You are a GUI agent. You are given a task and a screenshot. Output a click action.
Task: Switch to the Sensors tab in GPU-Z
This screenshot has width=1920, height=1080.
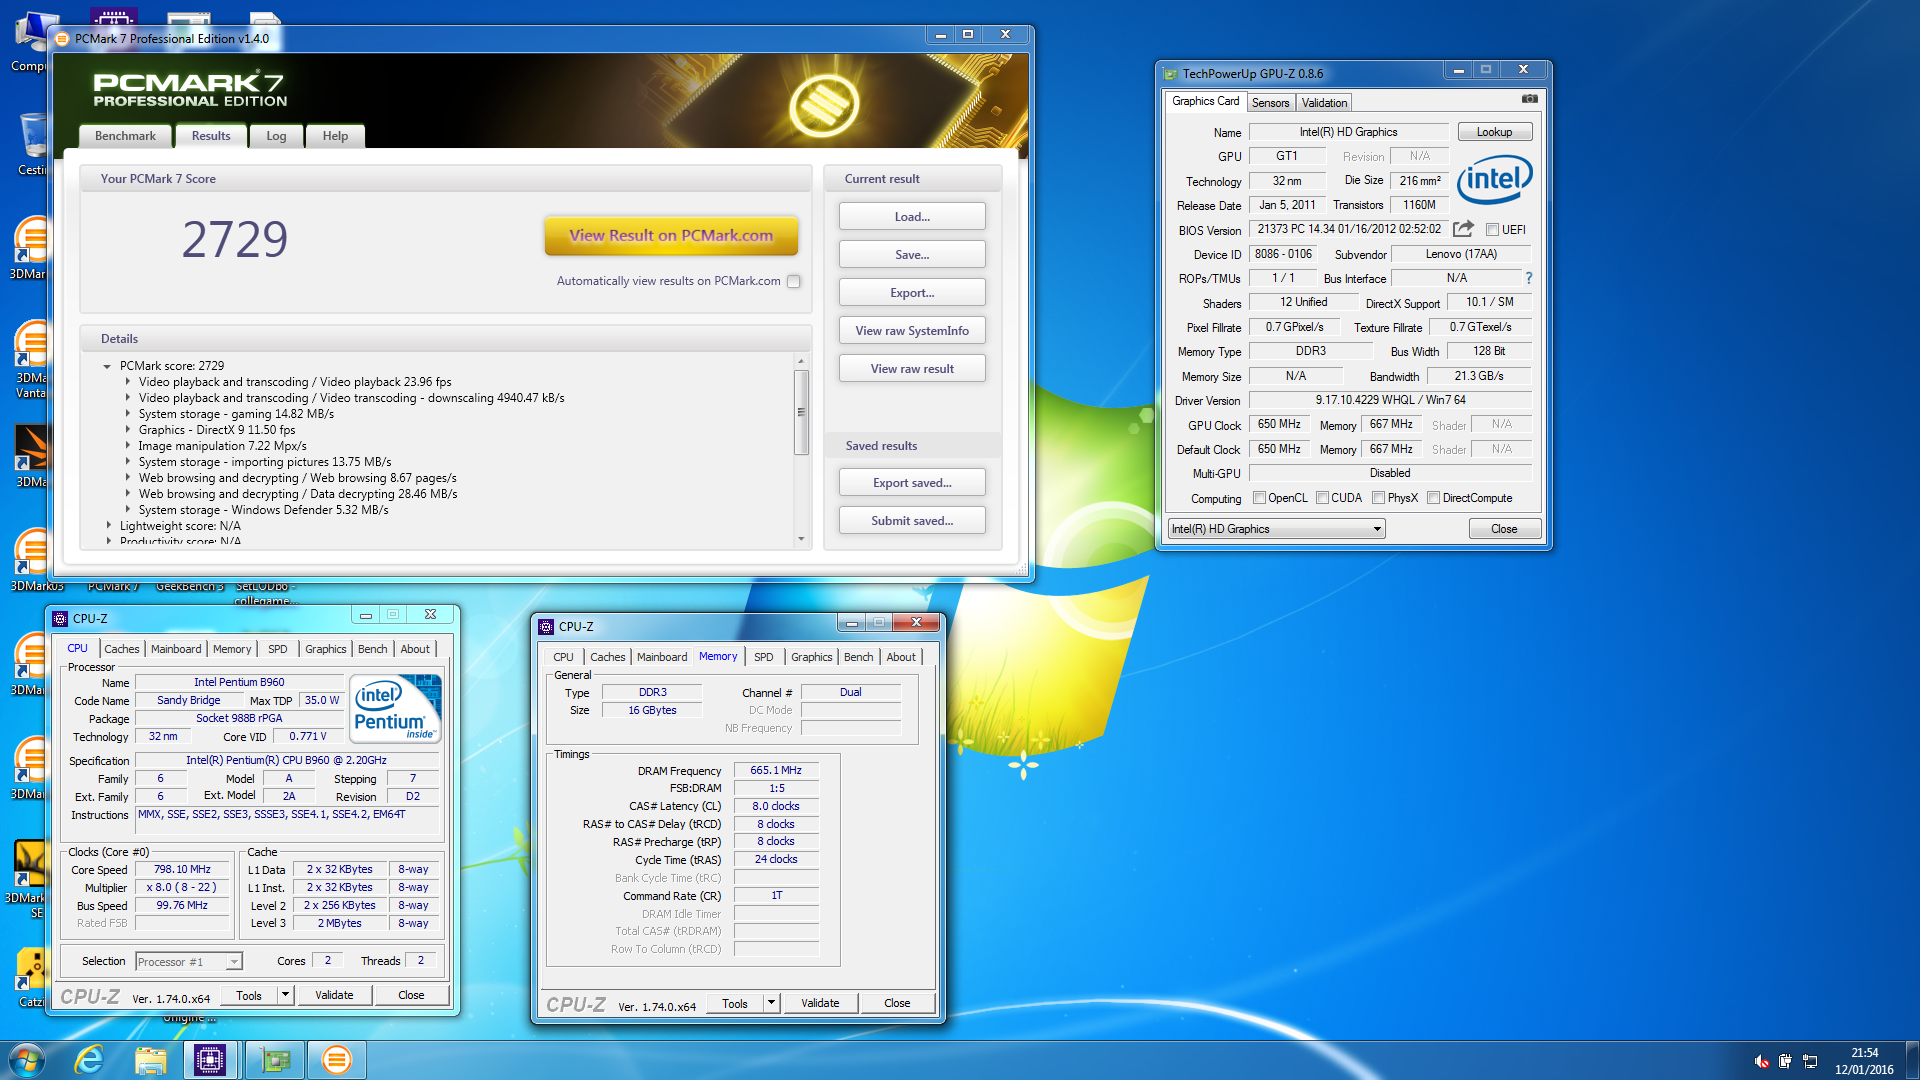[1270, 102]
